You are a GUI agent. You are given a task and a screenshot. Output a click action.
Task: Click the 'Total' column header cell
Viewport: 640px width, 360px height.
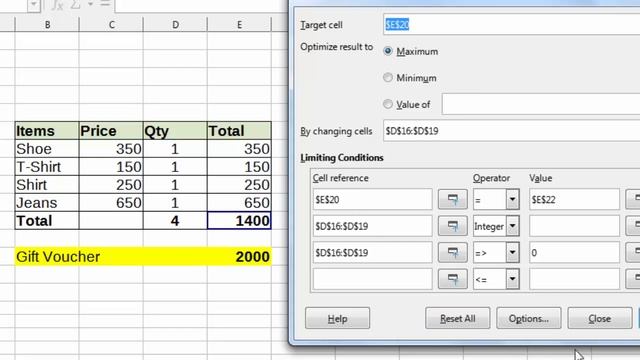coord(239,131)
